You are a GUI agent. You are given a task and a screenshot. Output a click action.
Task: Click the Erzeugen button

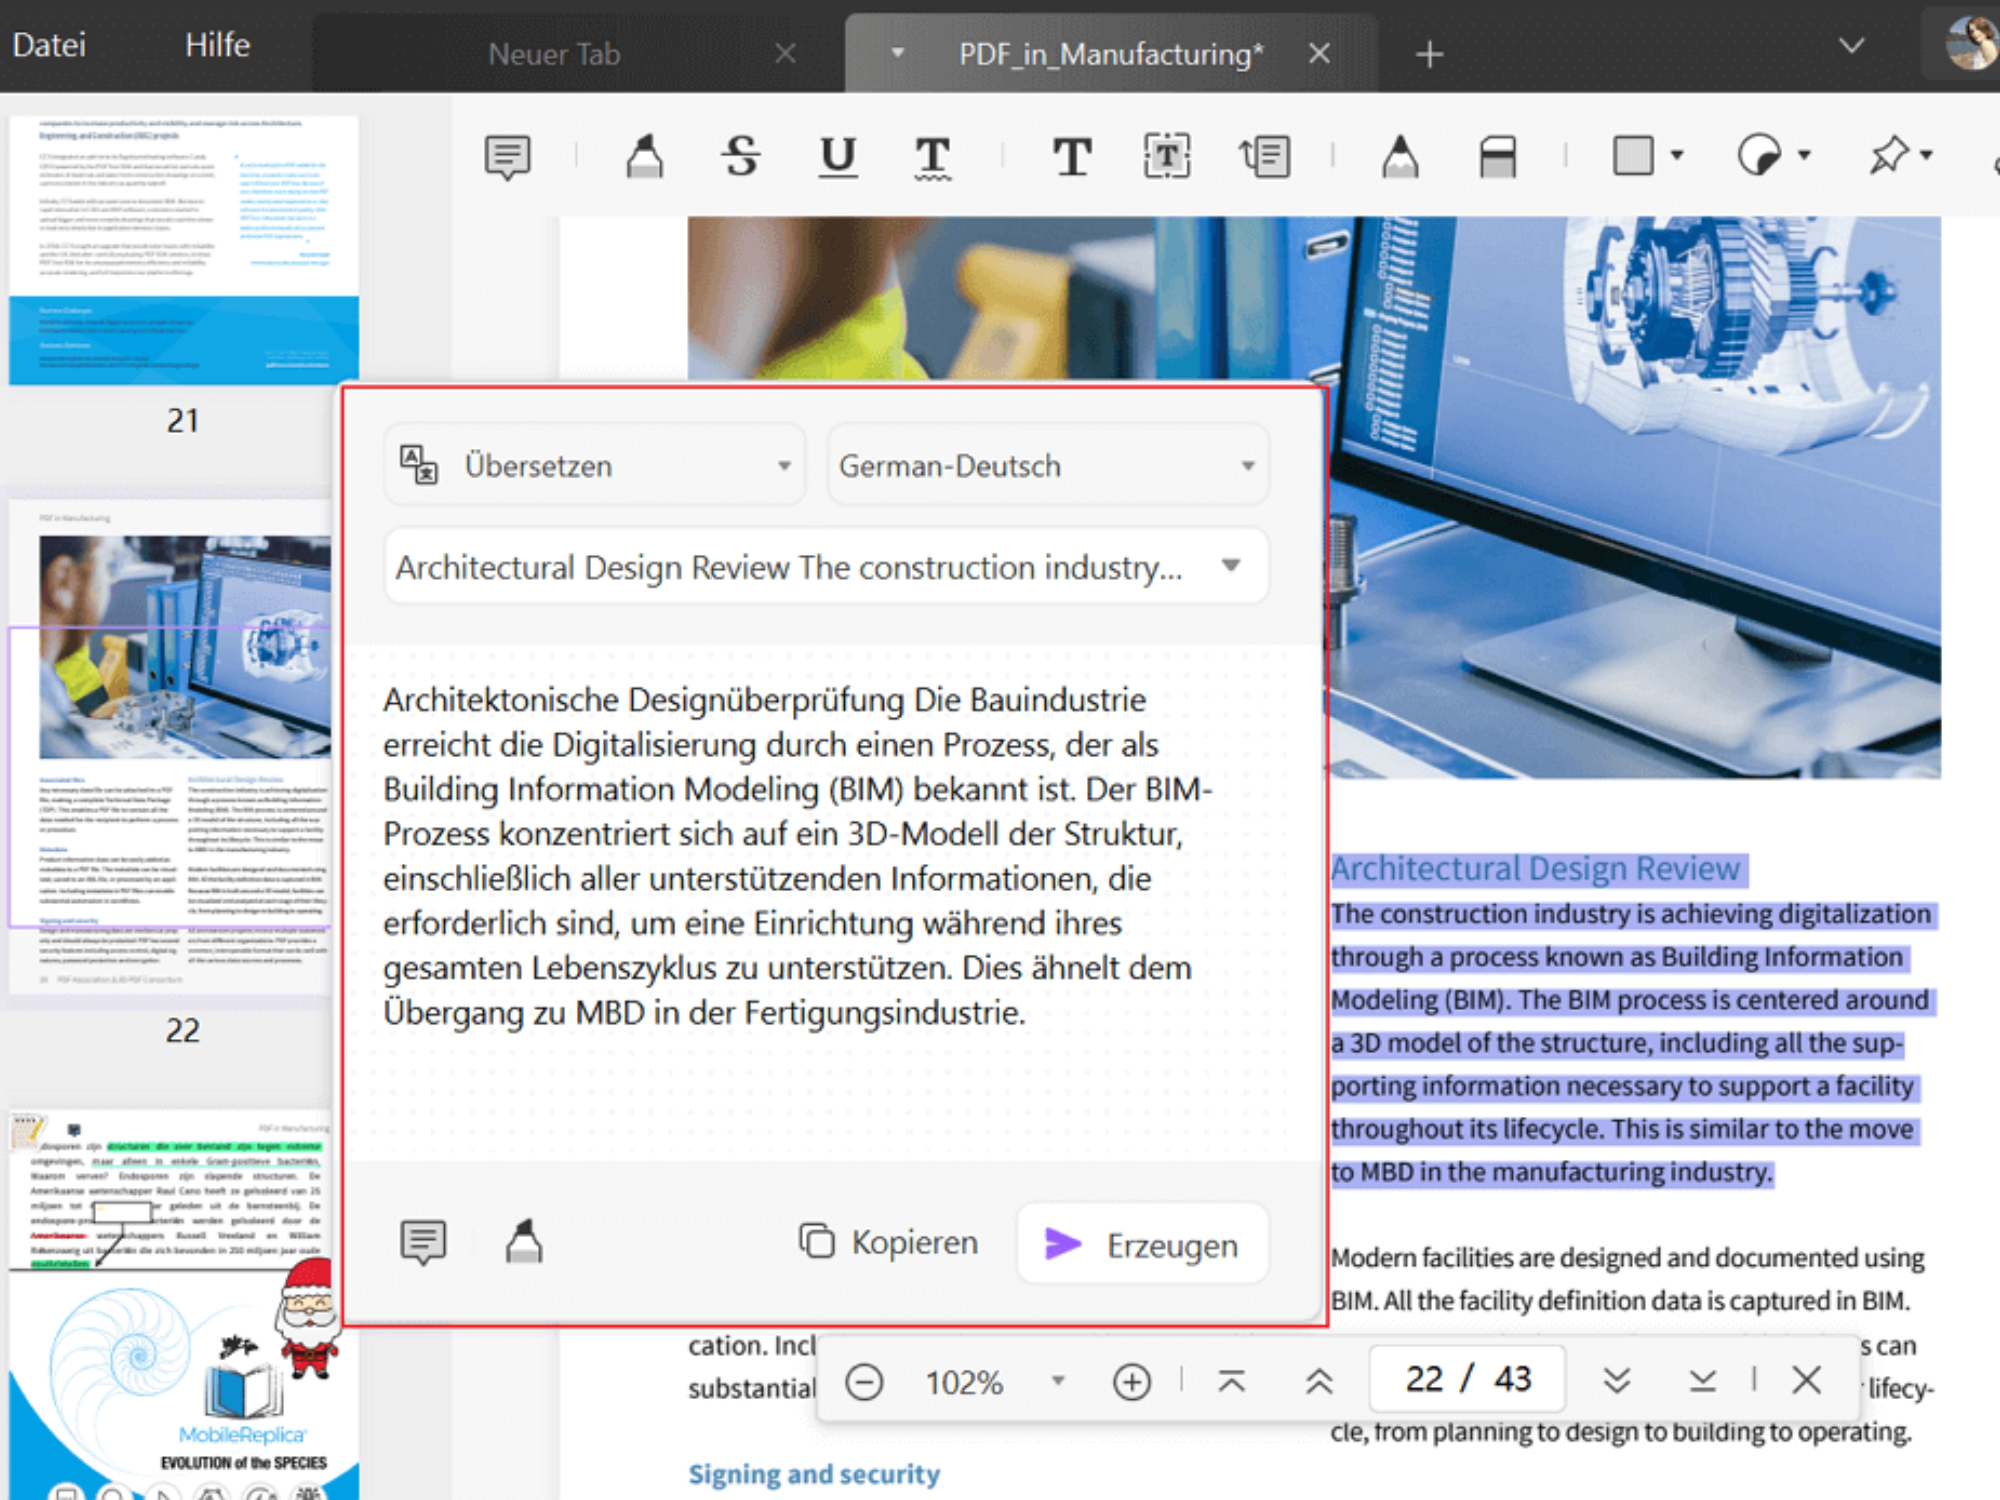click(x=1142, y=1244)
